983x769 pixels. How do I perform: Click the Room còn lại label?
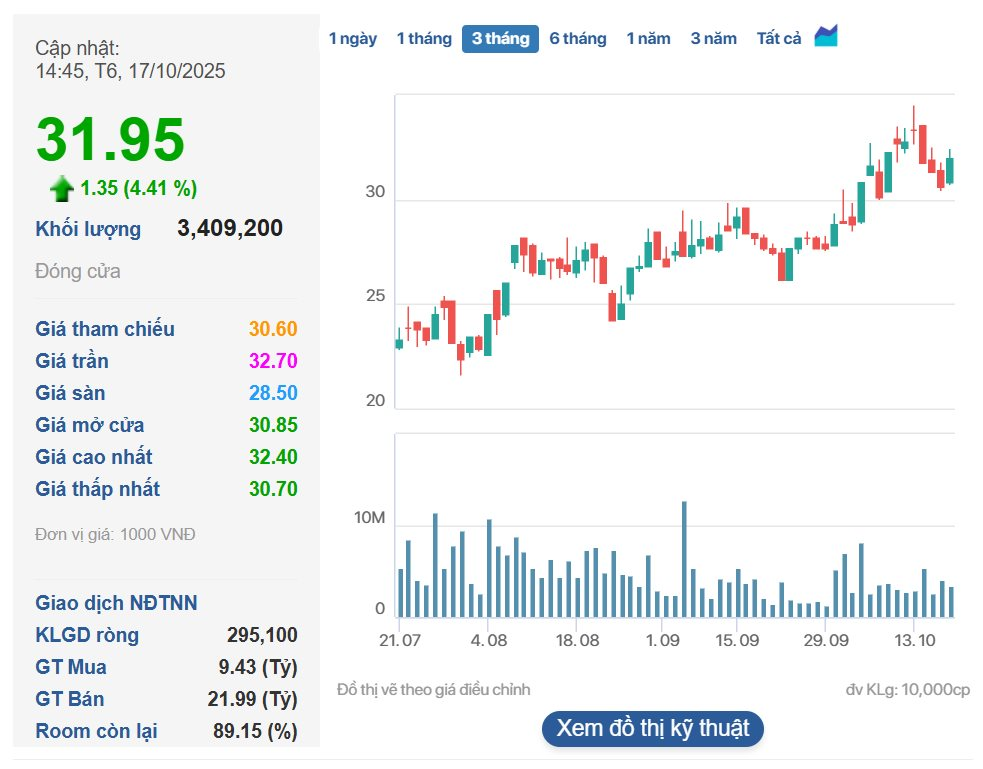coord(96,731)
